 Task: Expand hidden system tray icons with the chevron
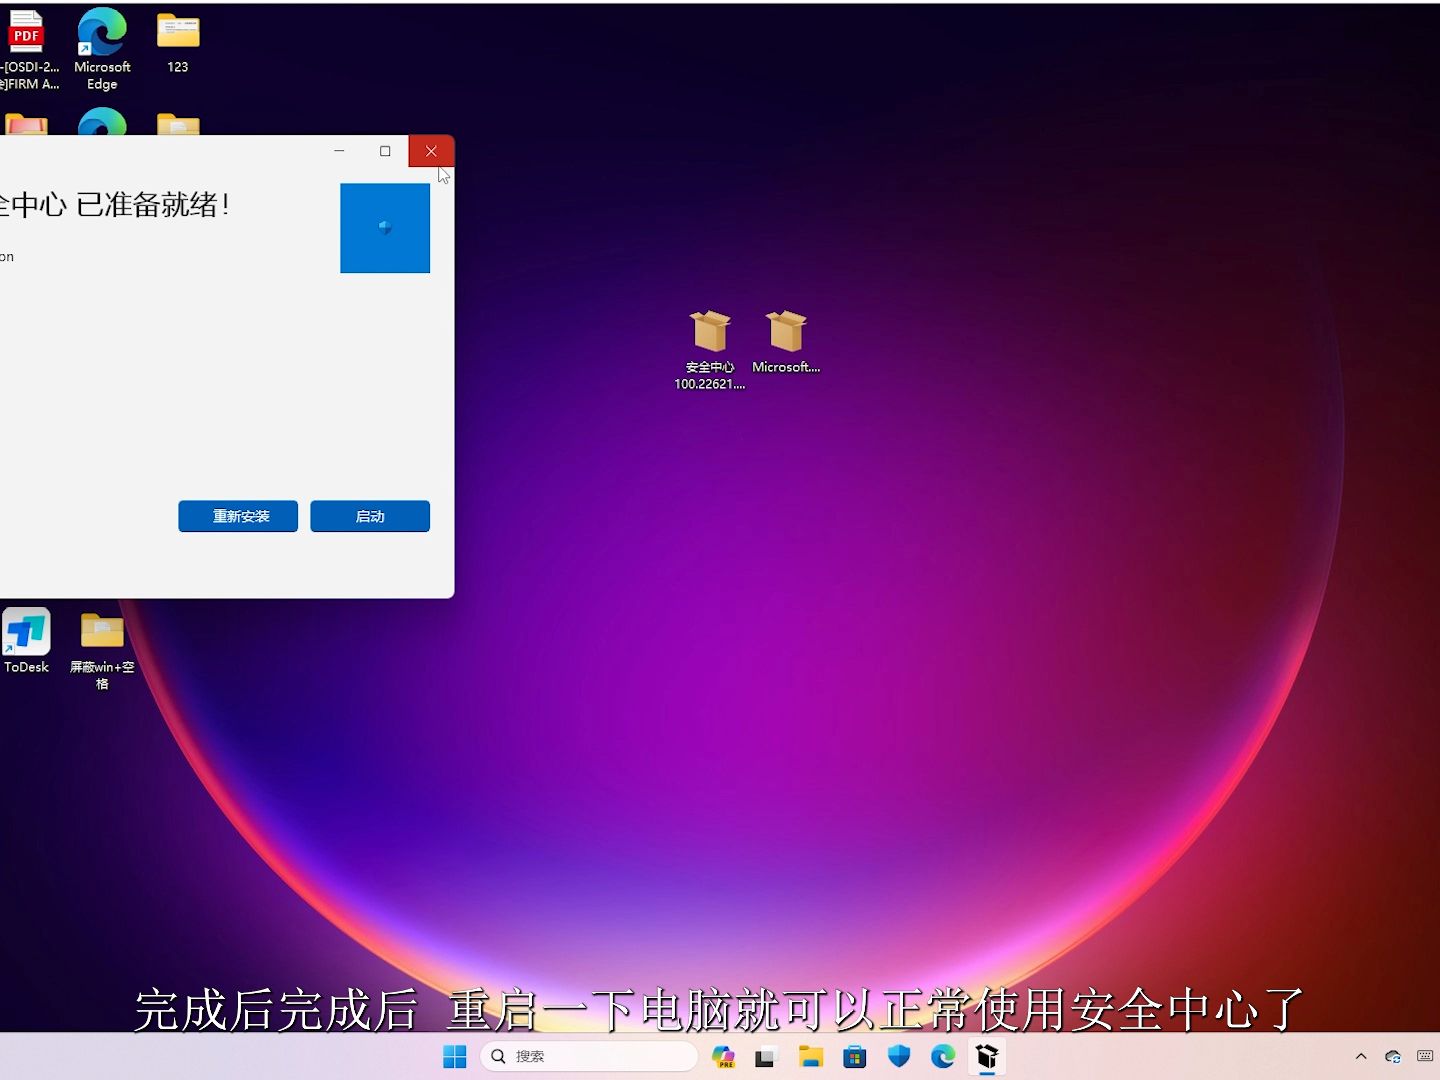click(1360, 1056)
